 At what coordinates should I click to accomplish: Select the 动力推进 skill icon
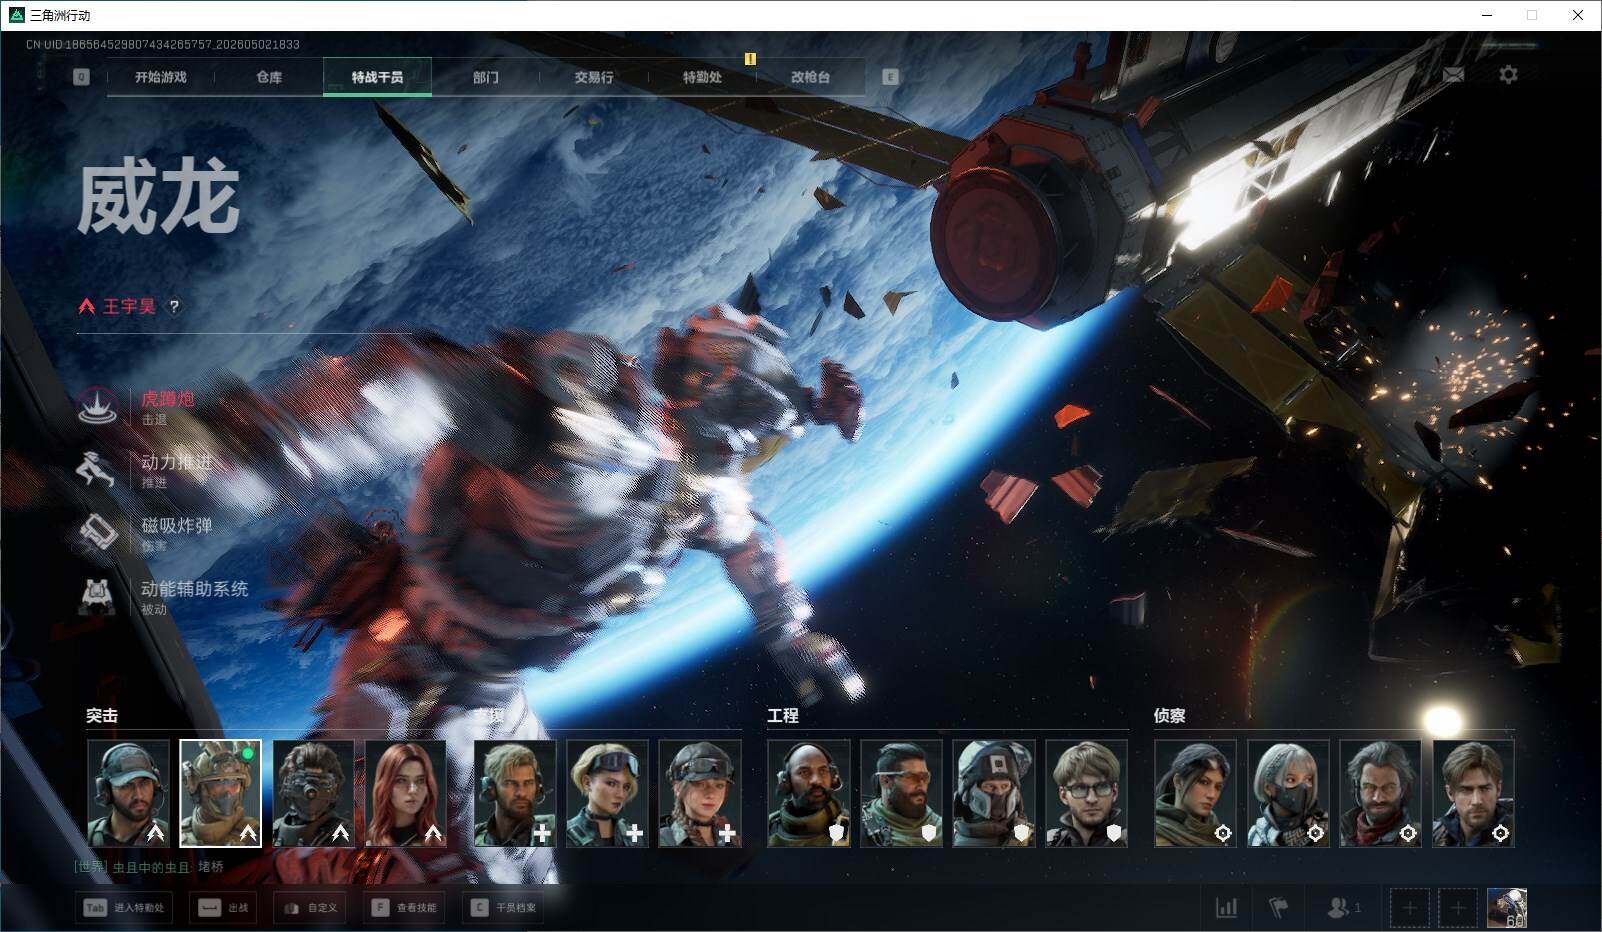point(98,470)
